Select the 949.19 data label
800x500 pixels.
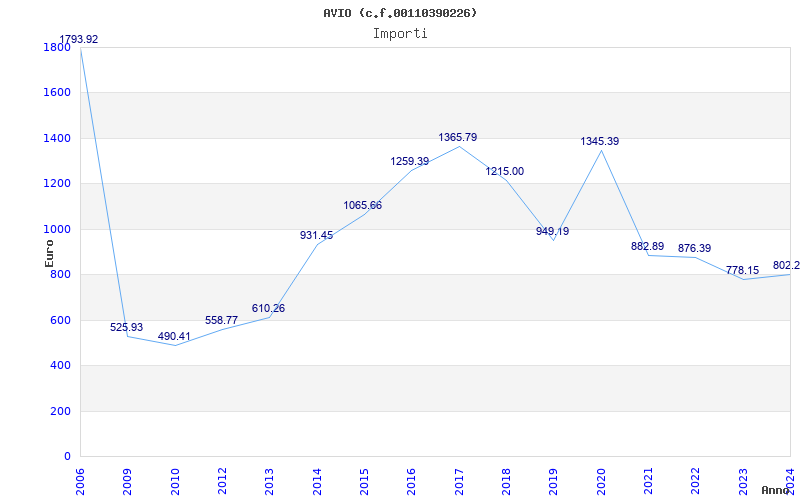tap(553, 231)
